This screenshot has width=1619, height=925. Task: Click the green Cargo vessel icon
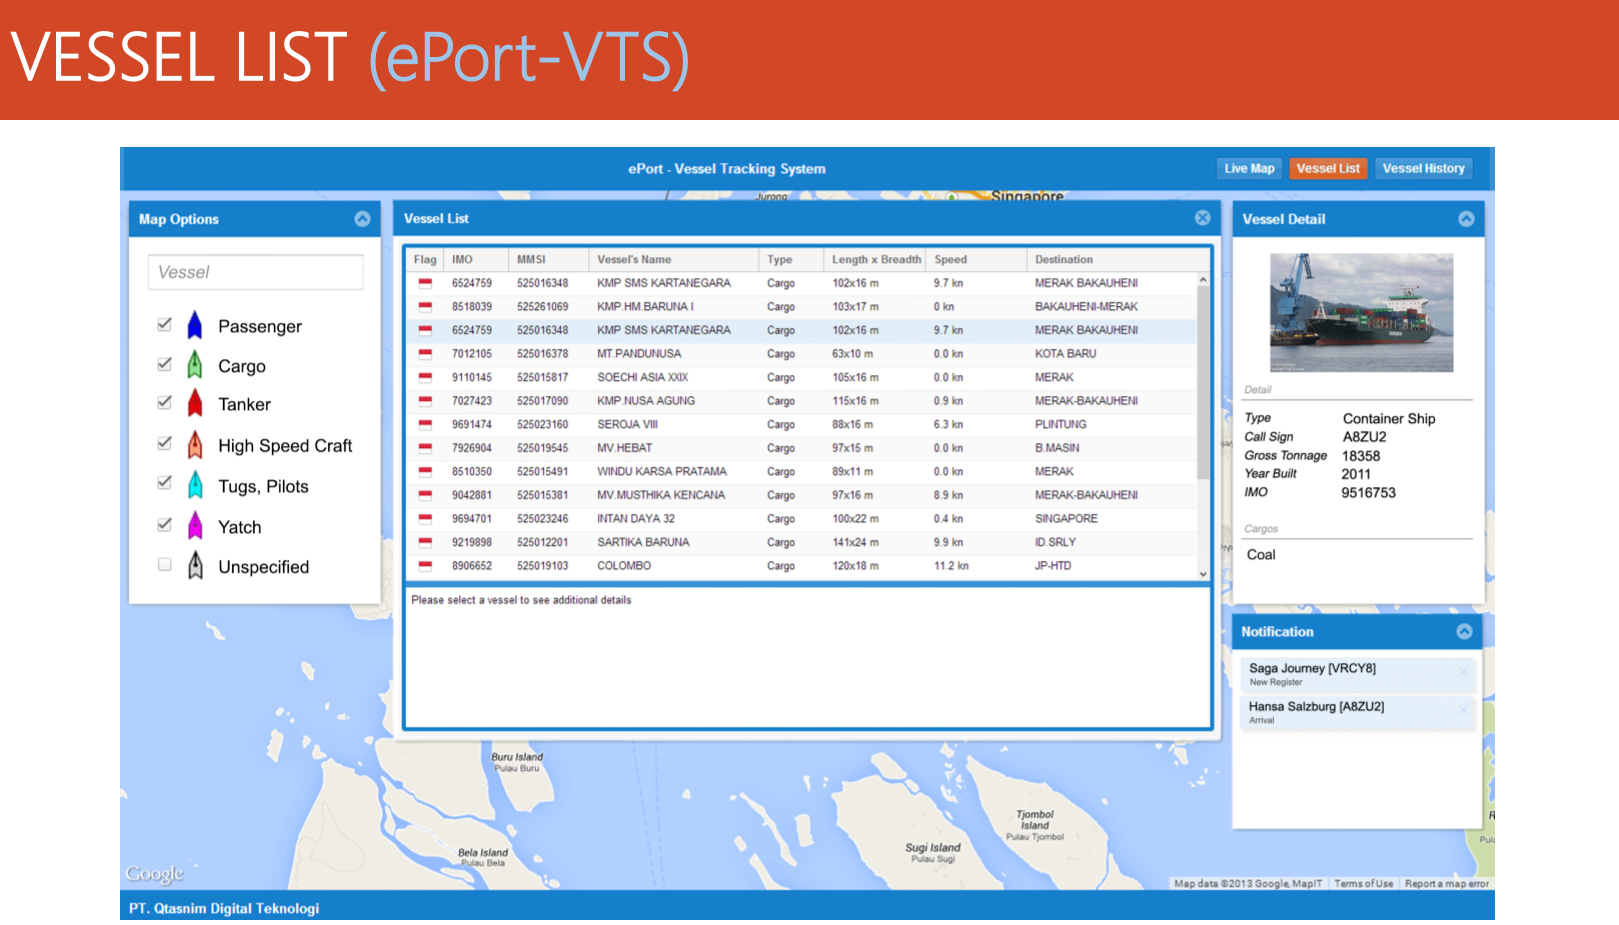195,365
